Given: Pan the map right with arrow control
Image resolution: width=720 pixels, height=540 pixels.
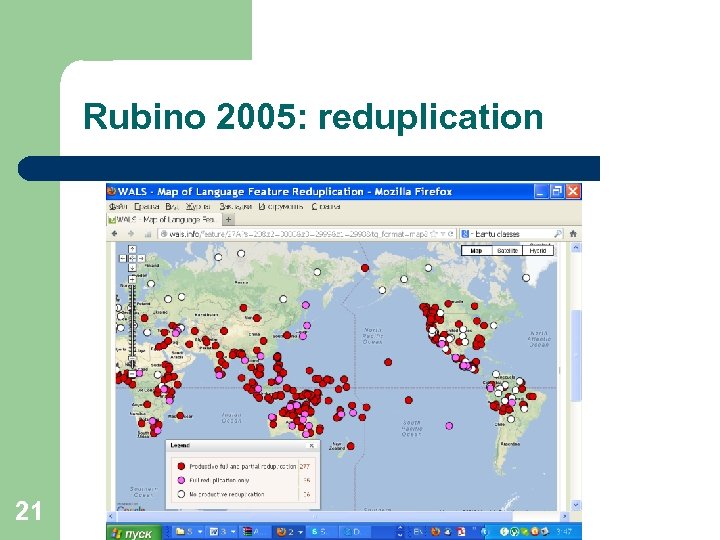Looking at the screenshot, I should 141,259.
